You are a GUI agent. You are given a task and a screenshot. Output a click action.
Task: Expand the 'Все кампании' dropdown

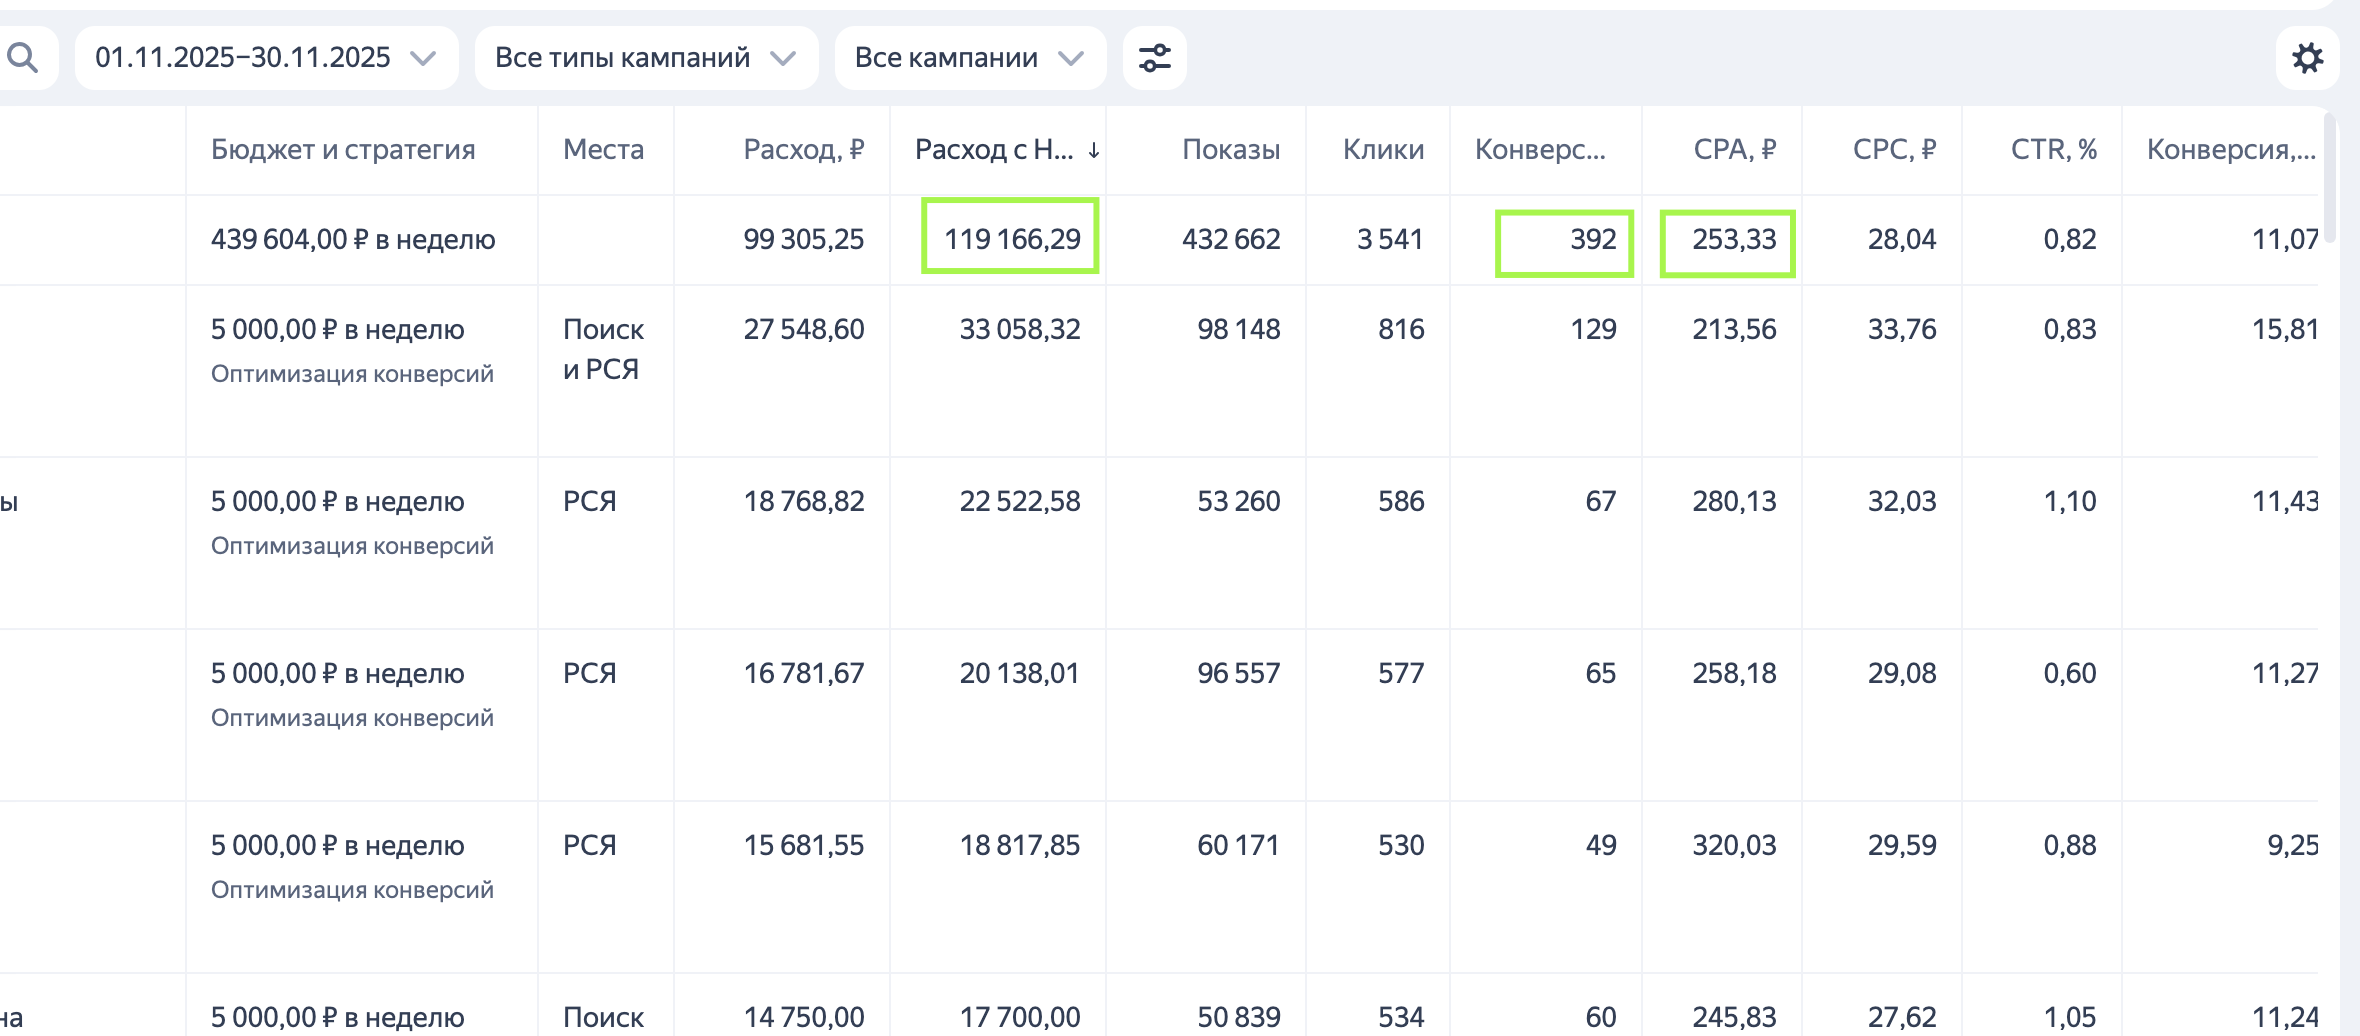click(969, 58)
